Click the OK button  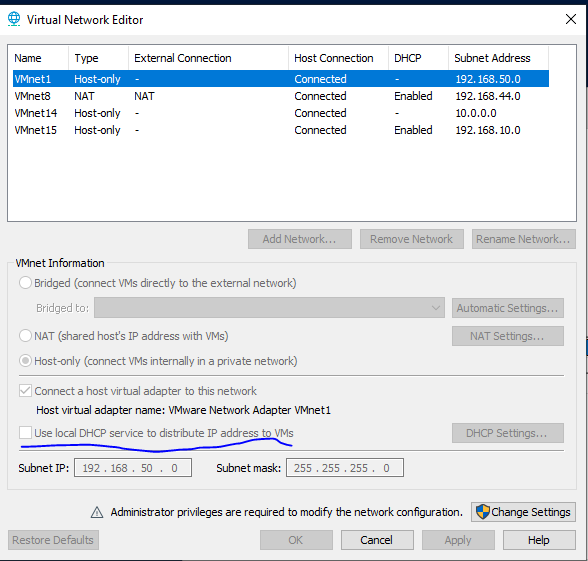296,540
